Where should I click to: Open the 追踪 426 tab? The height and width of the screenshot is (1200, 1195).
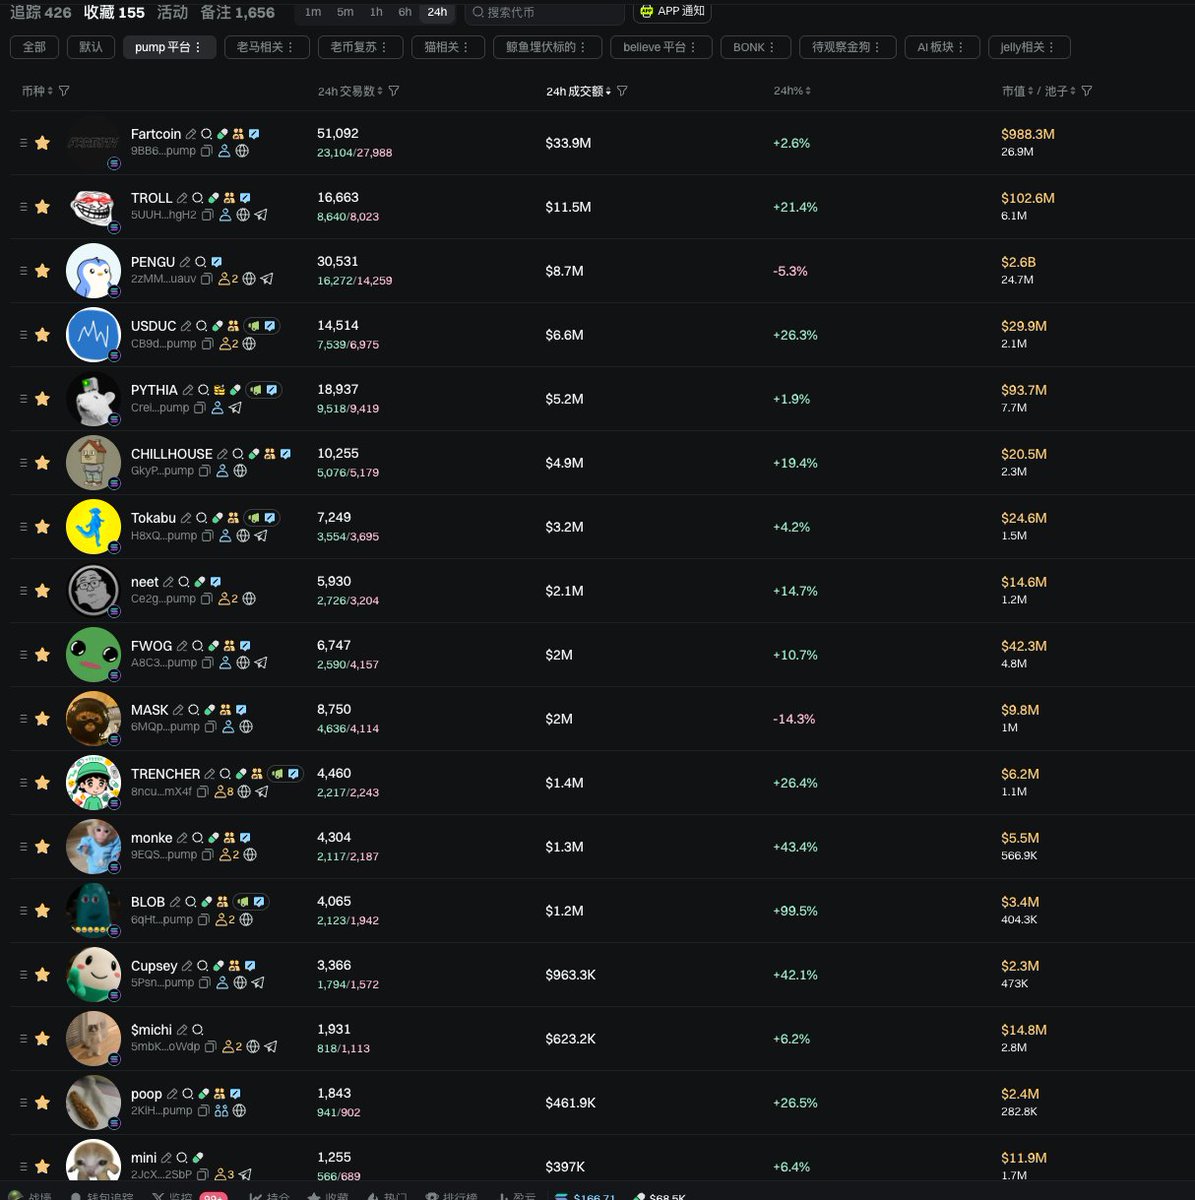click(x=41, y=12)
